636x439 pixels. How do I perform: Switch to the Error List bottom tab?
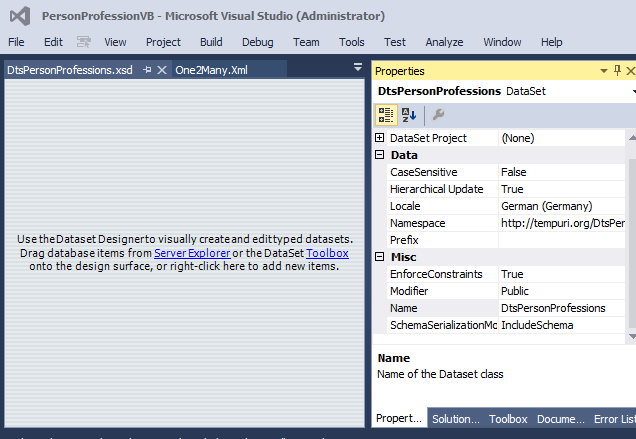[615, 419]
